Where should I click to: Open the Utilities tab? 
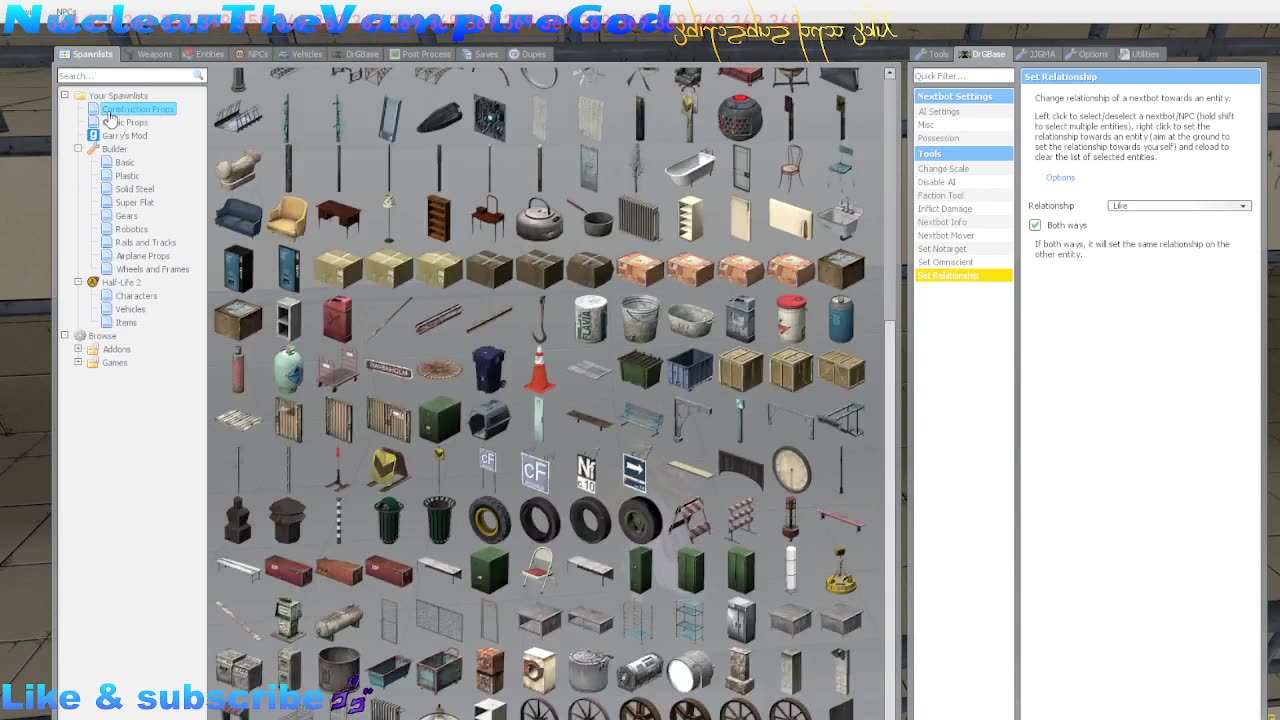pos(1139,54)
